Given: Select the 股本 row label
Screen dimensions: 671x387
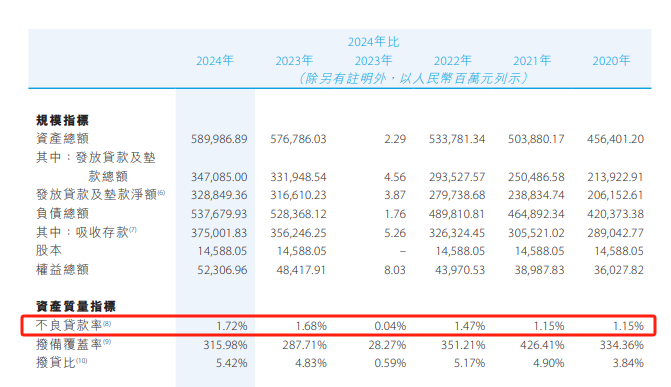Looking at the screenshot, I should (x=49, y=250).
